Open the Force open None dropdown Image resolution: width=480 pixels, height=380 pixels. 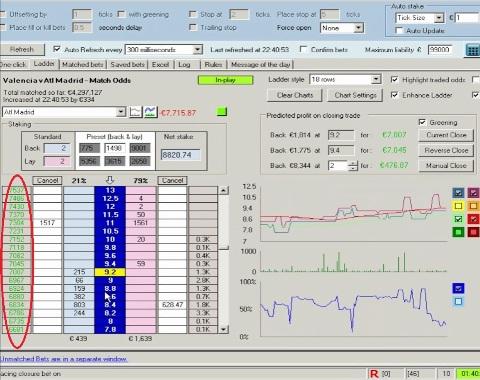(x=359, y=28)
